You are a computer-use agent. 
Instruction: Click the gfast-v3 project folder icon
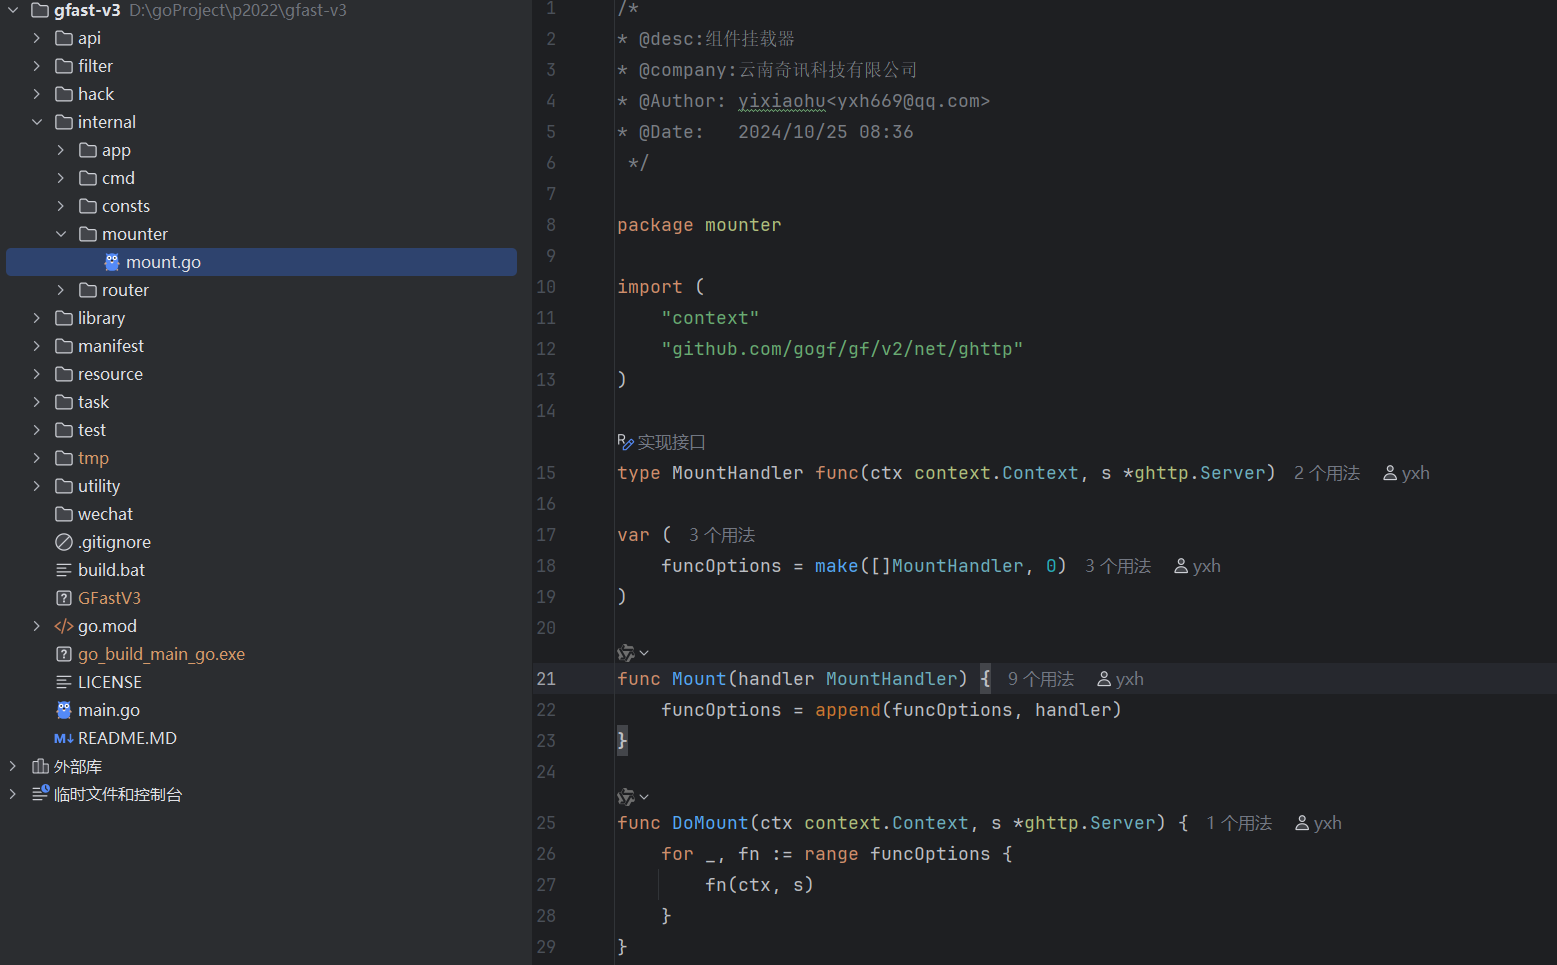pyautogui.click(x=40, y=10)
